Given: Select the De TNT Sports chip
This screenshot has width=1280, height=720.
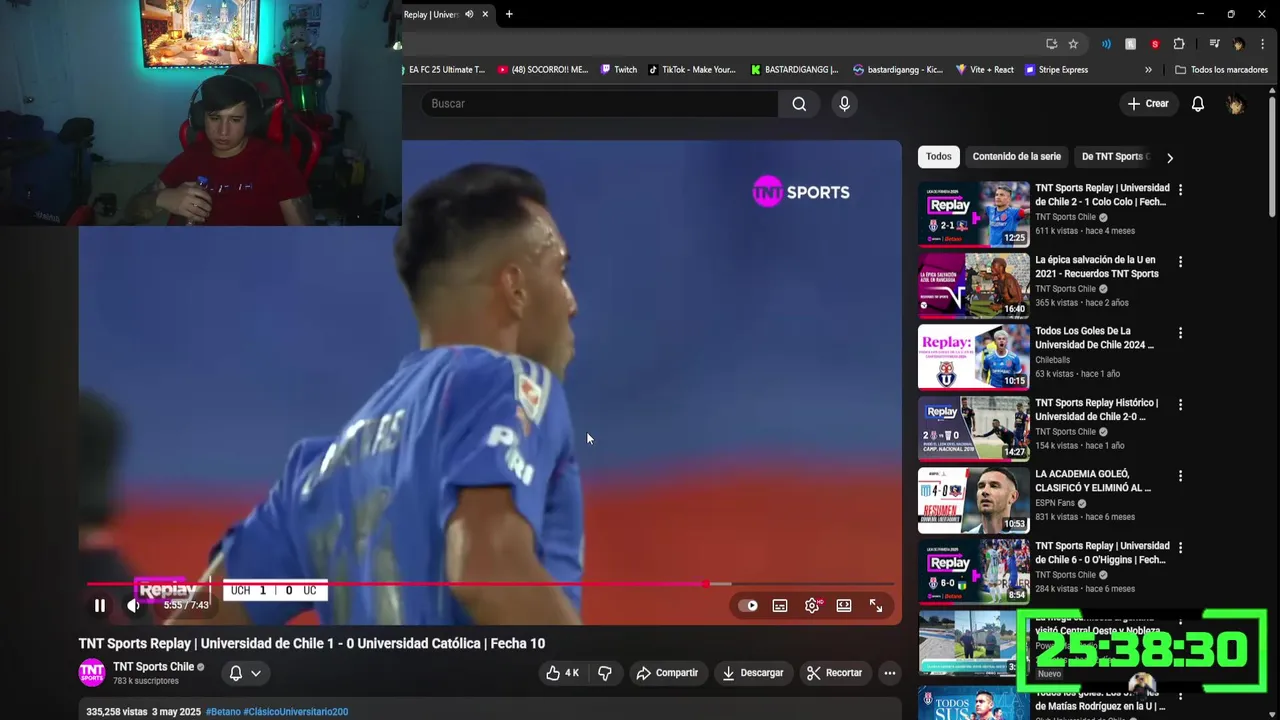Looking at the screenshot, I should tap(1112, 157).
